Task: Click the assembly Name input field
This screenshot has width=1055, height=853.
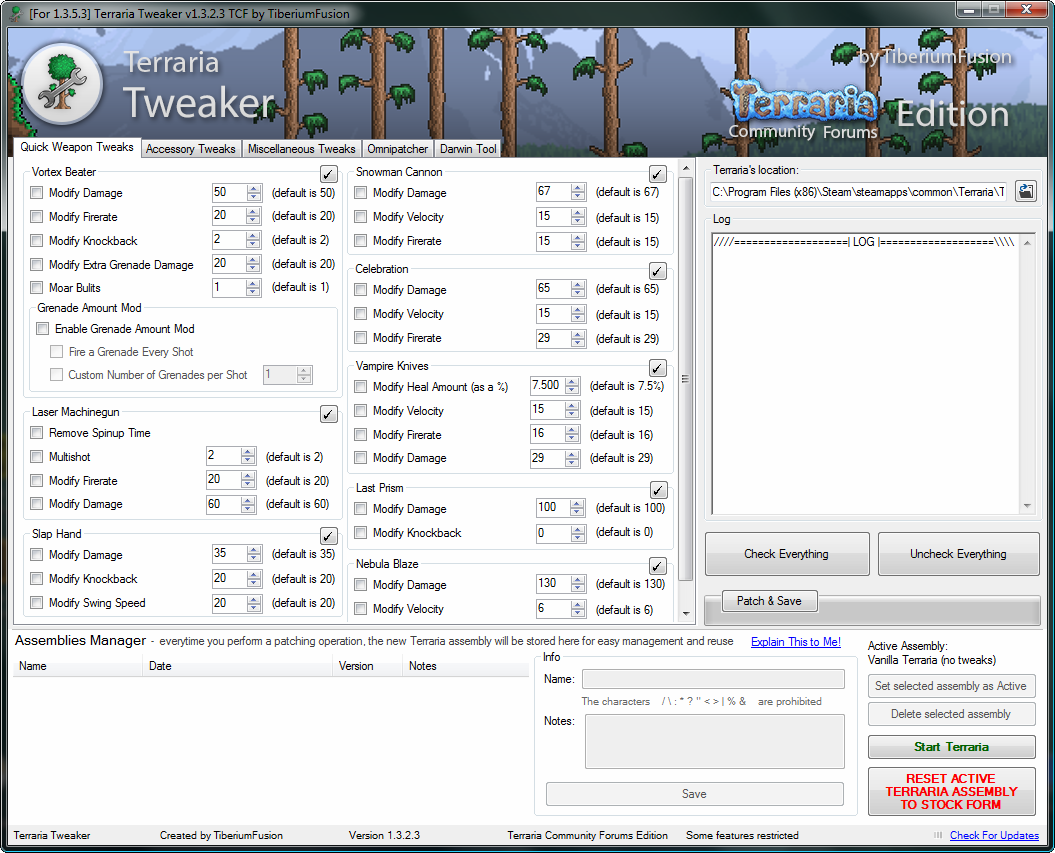Action: [x=713, y=679]
